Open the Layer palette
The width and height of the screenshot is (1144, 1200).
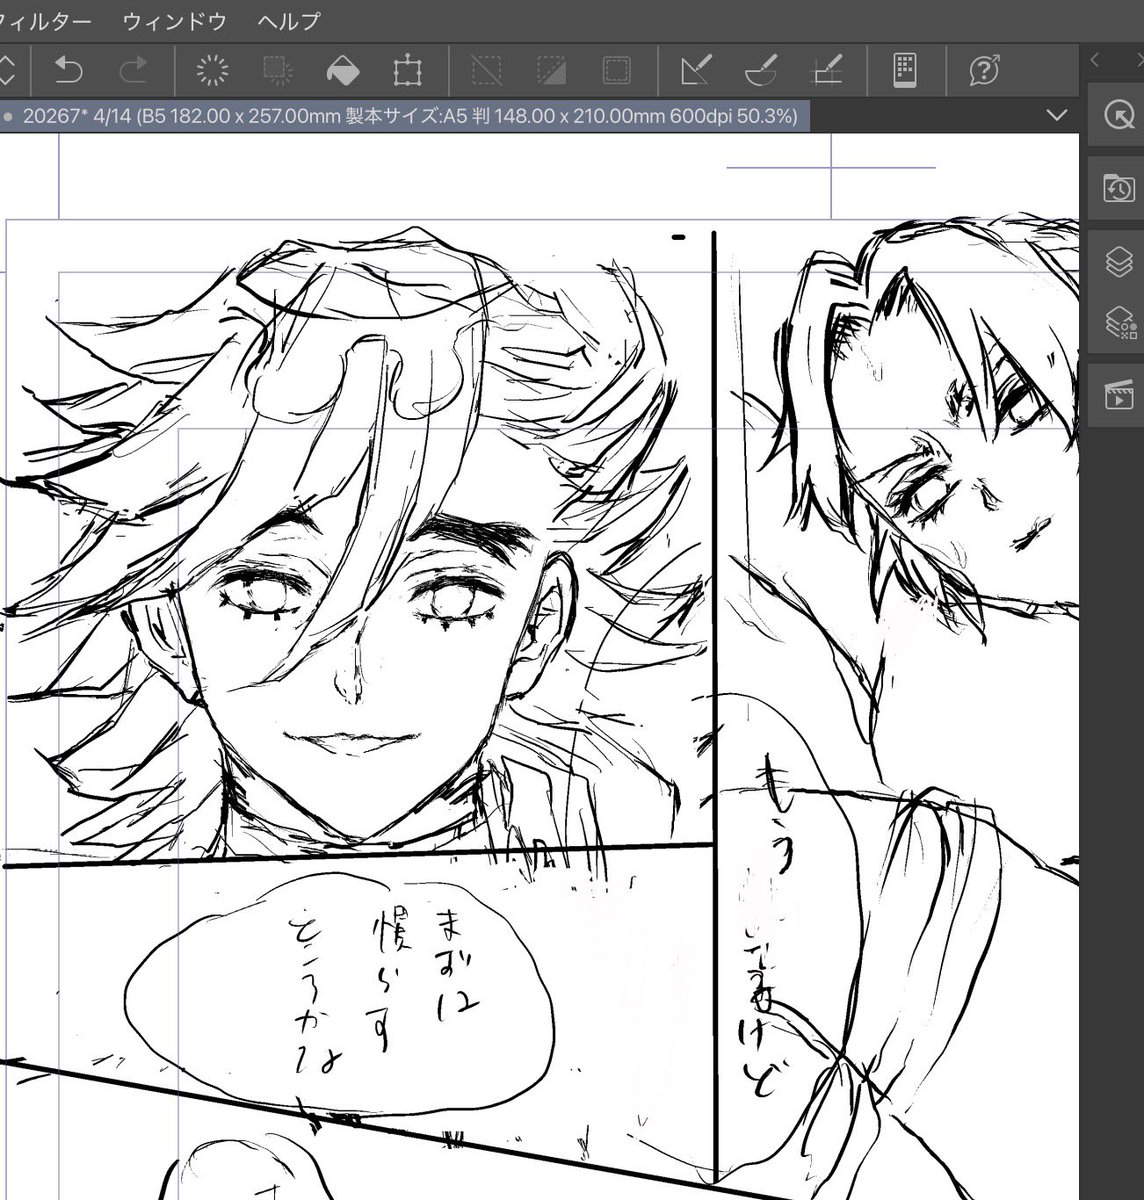(1118, 262)
